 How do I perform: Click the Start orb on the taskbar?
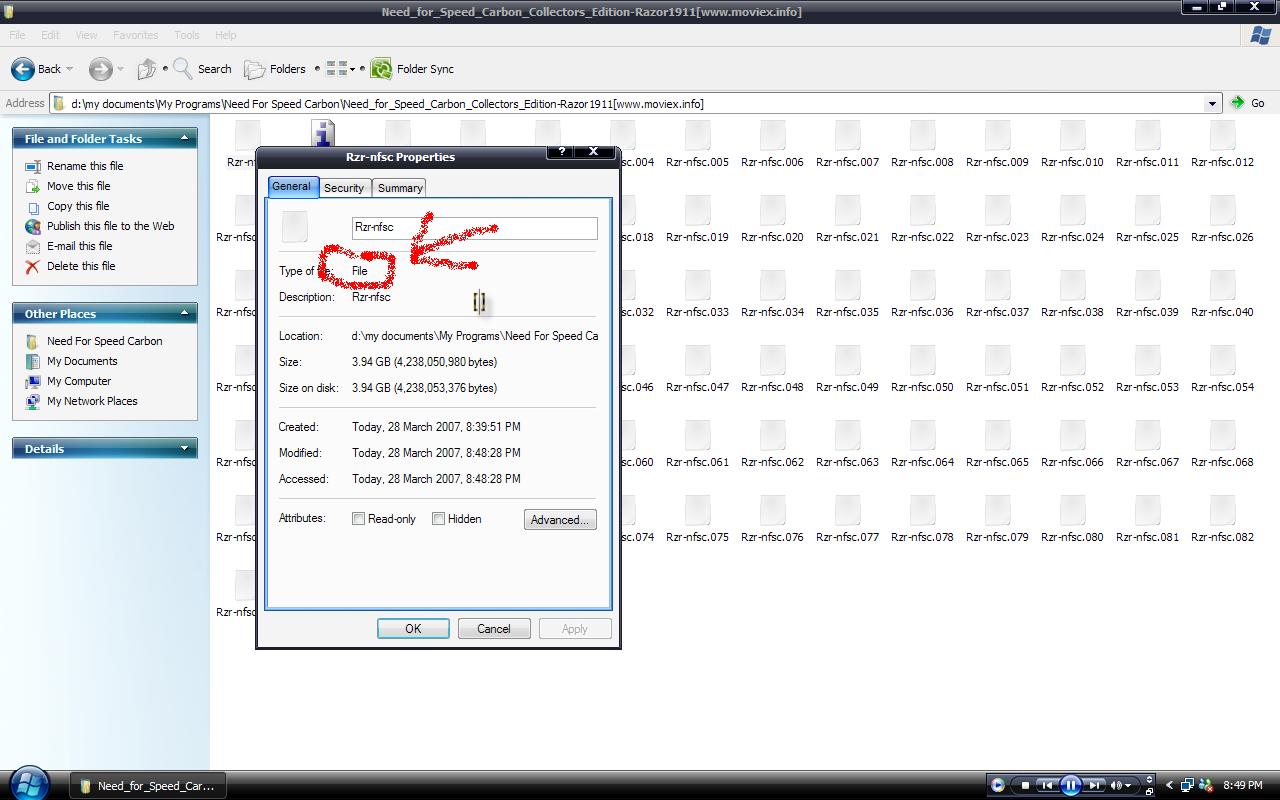(x=29, y=784)
